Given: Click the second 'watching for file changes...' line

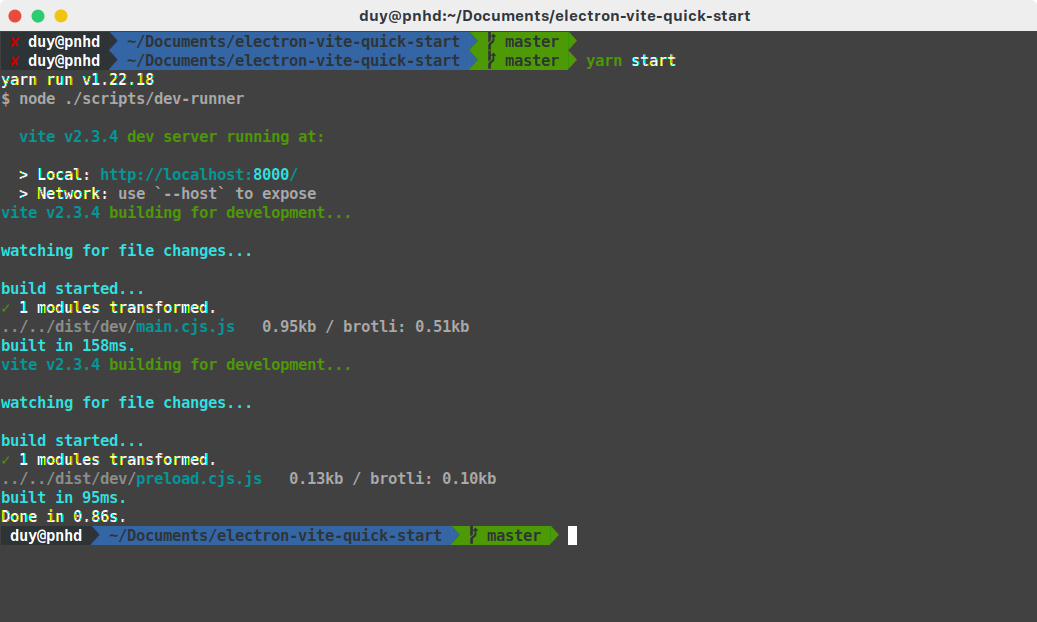Looking at the screenshot, I should 126,402.
